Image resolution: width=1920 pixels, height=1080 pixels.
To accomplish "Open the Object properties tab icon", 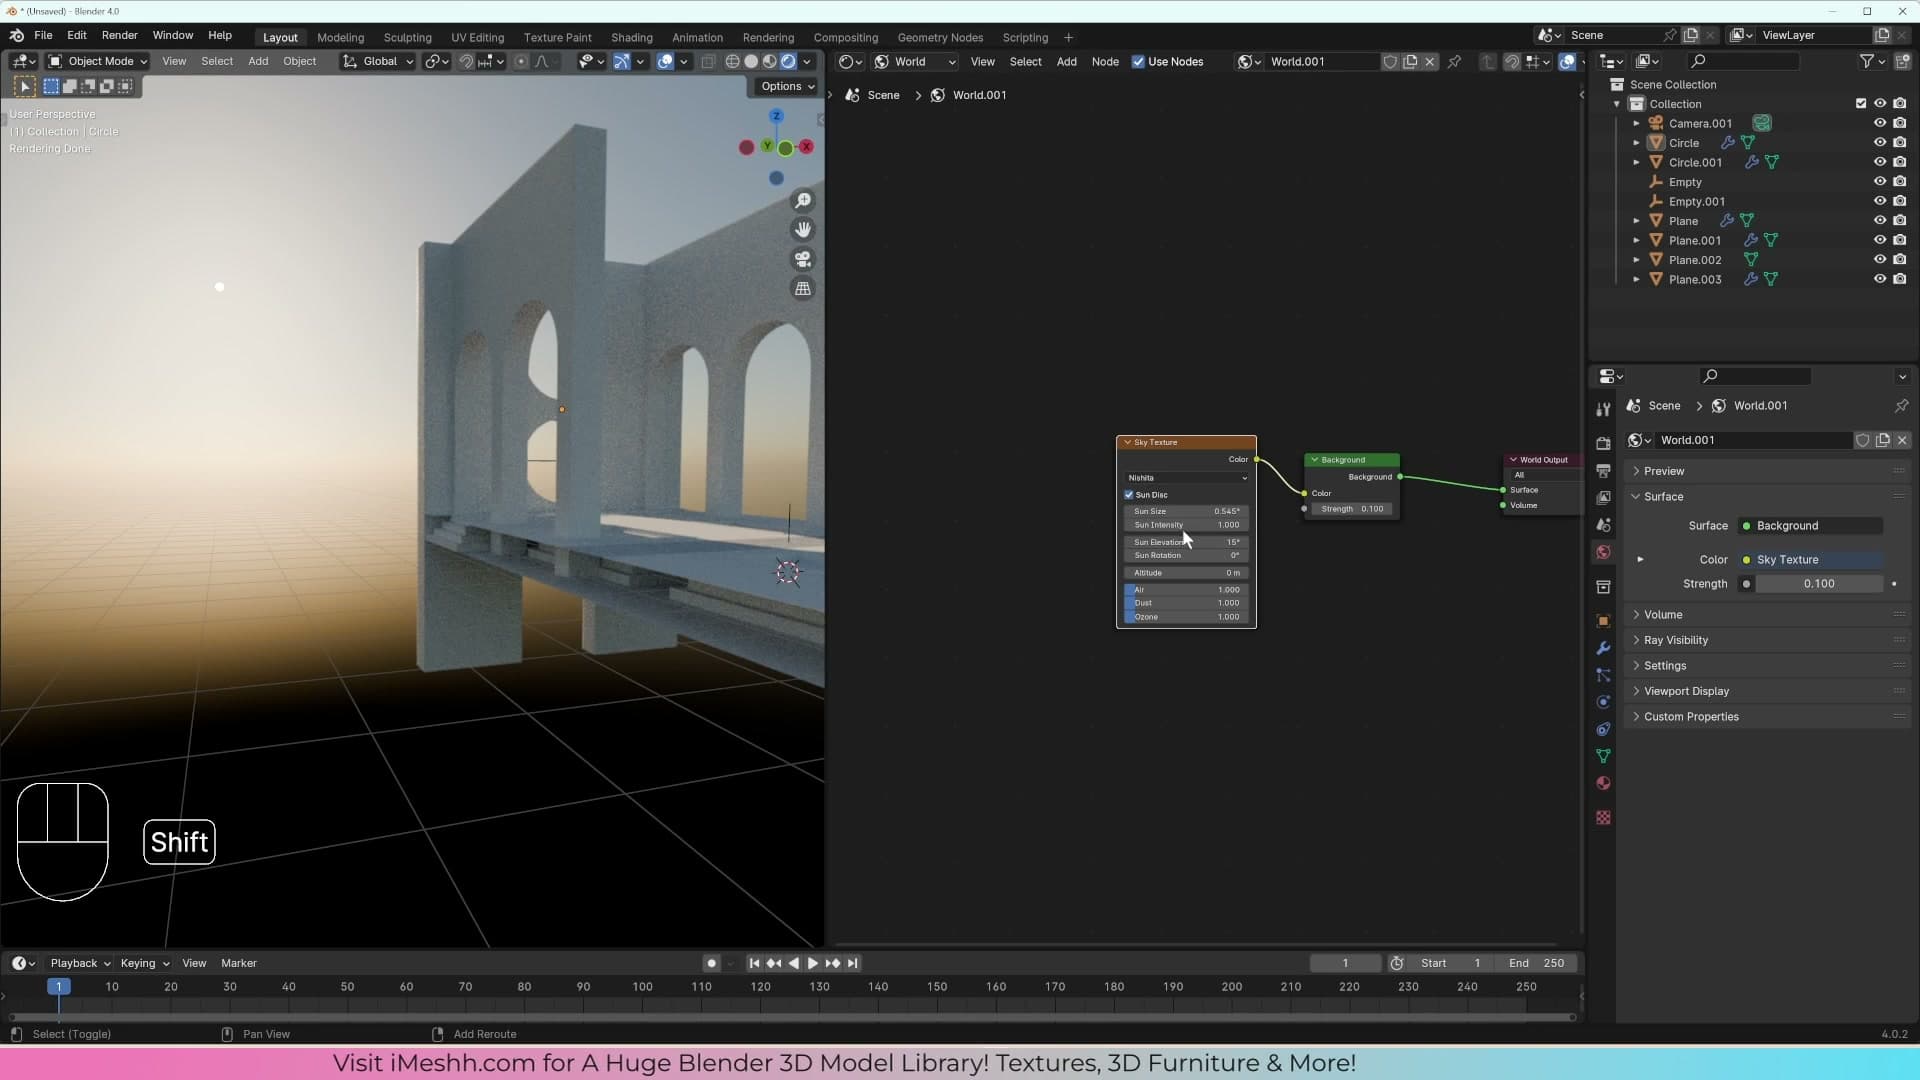I will click(1604, 621).
